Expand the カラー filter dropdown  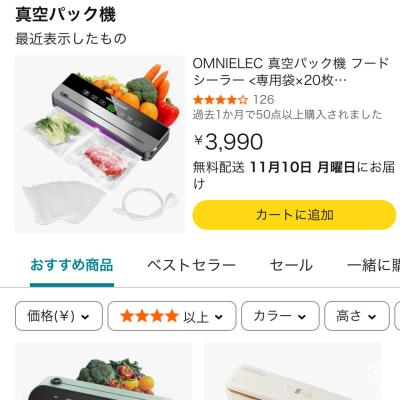280,316
